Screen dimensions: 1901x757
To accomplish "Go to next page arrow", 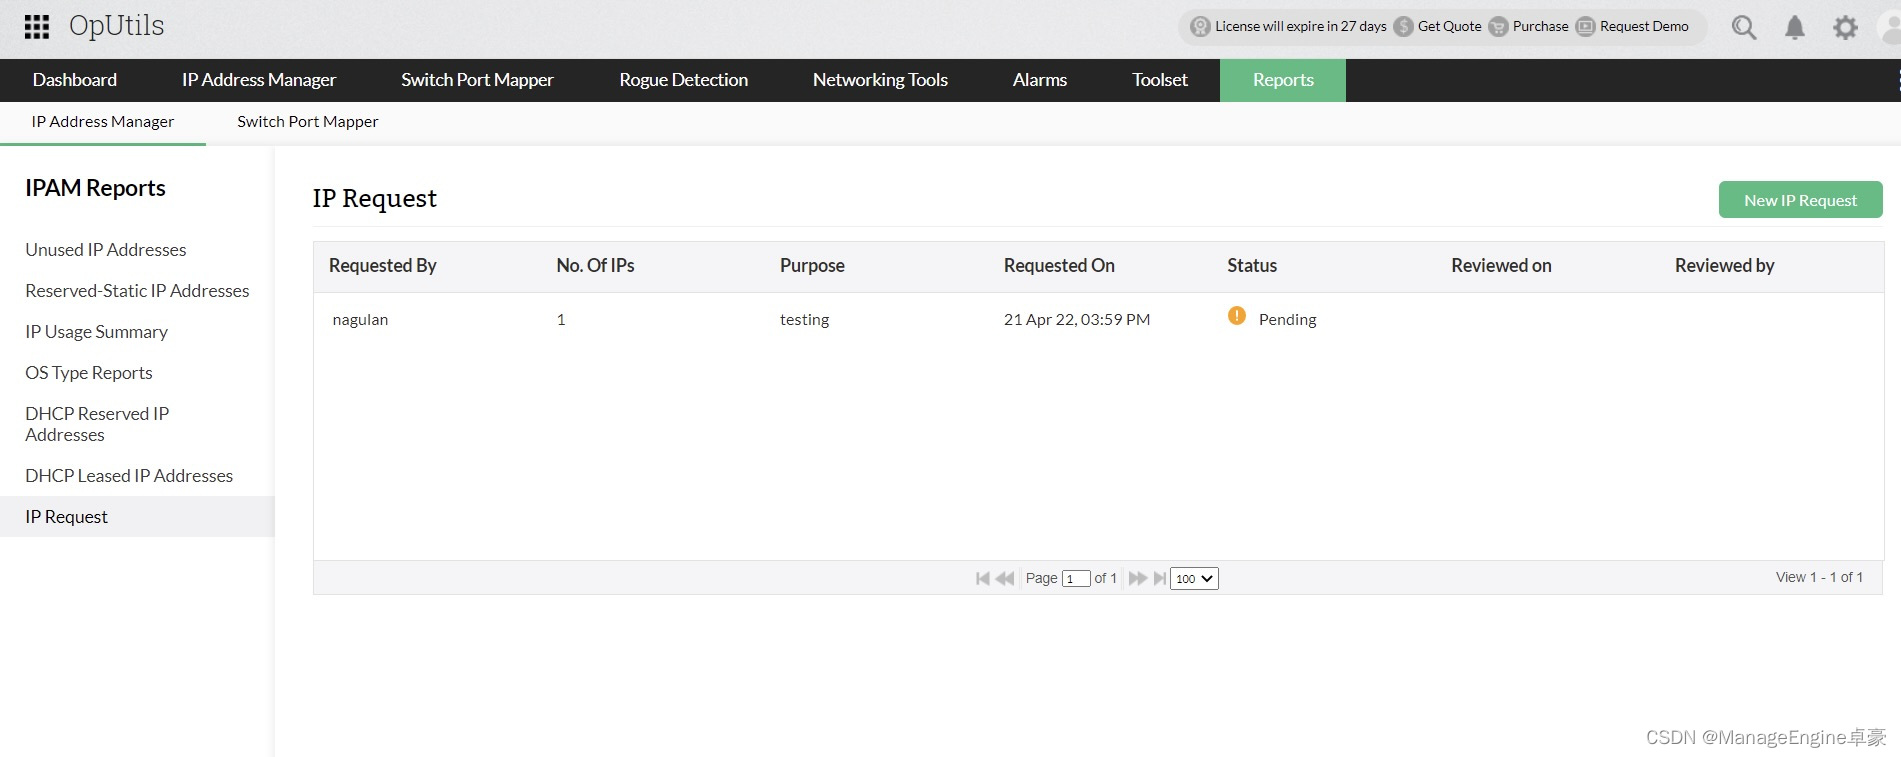I will tap(1138, 578).
